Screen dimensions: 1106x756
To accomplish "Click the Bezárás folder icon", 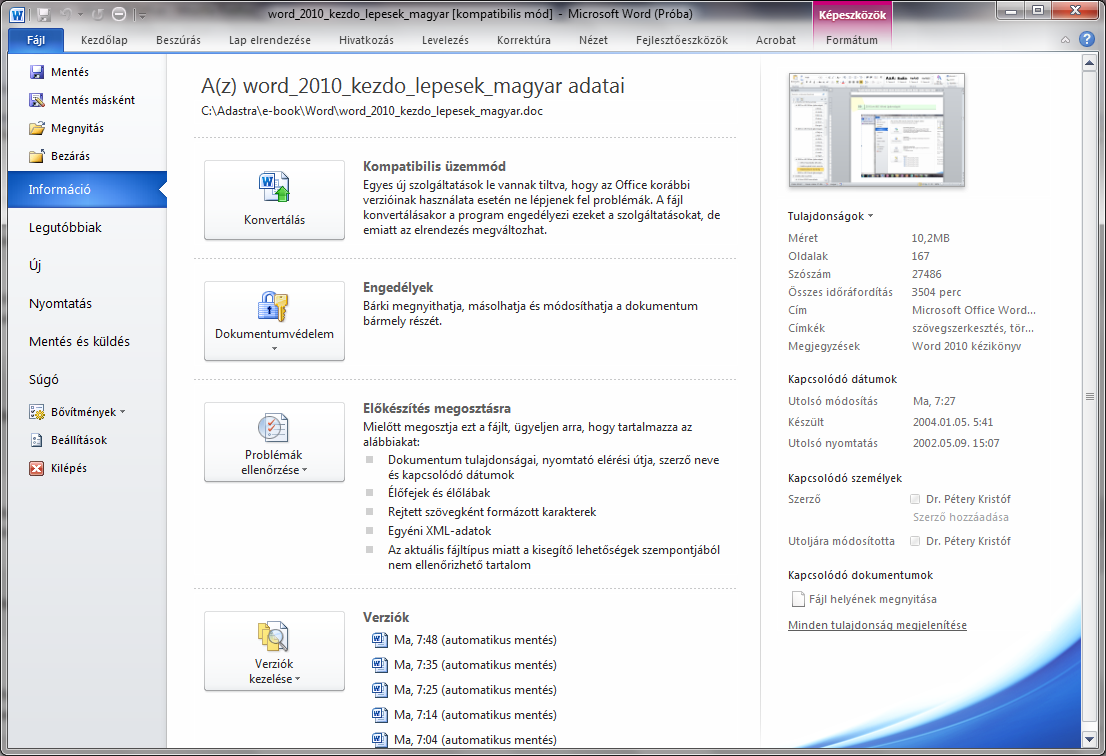I will pos(37,157).
